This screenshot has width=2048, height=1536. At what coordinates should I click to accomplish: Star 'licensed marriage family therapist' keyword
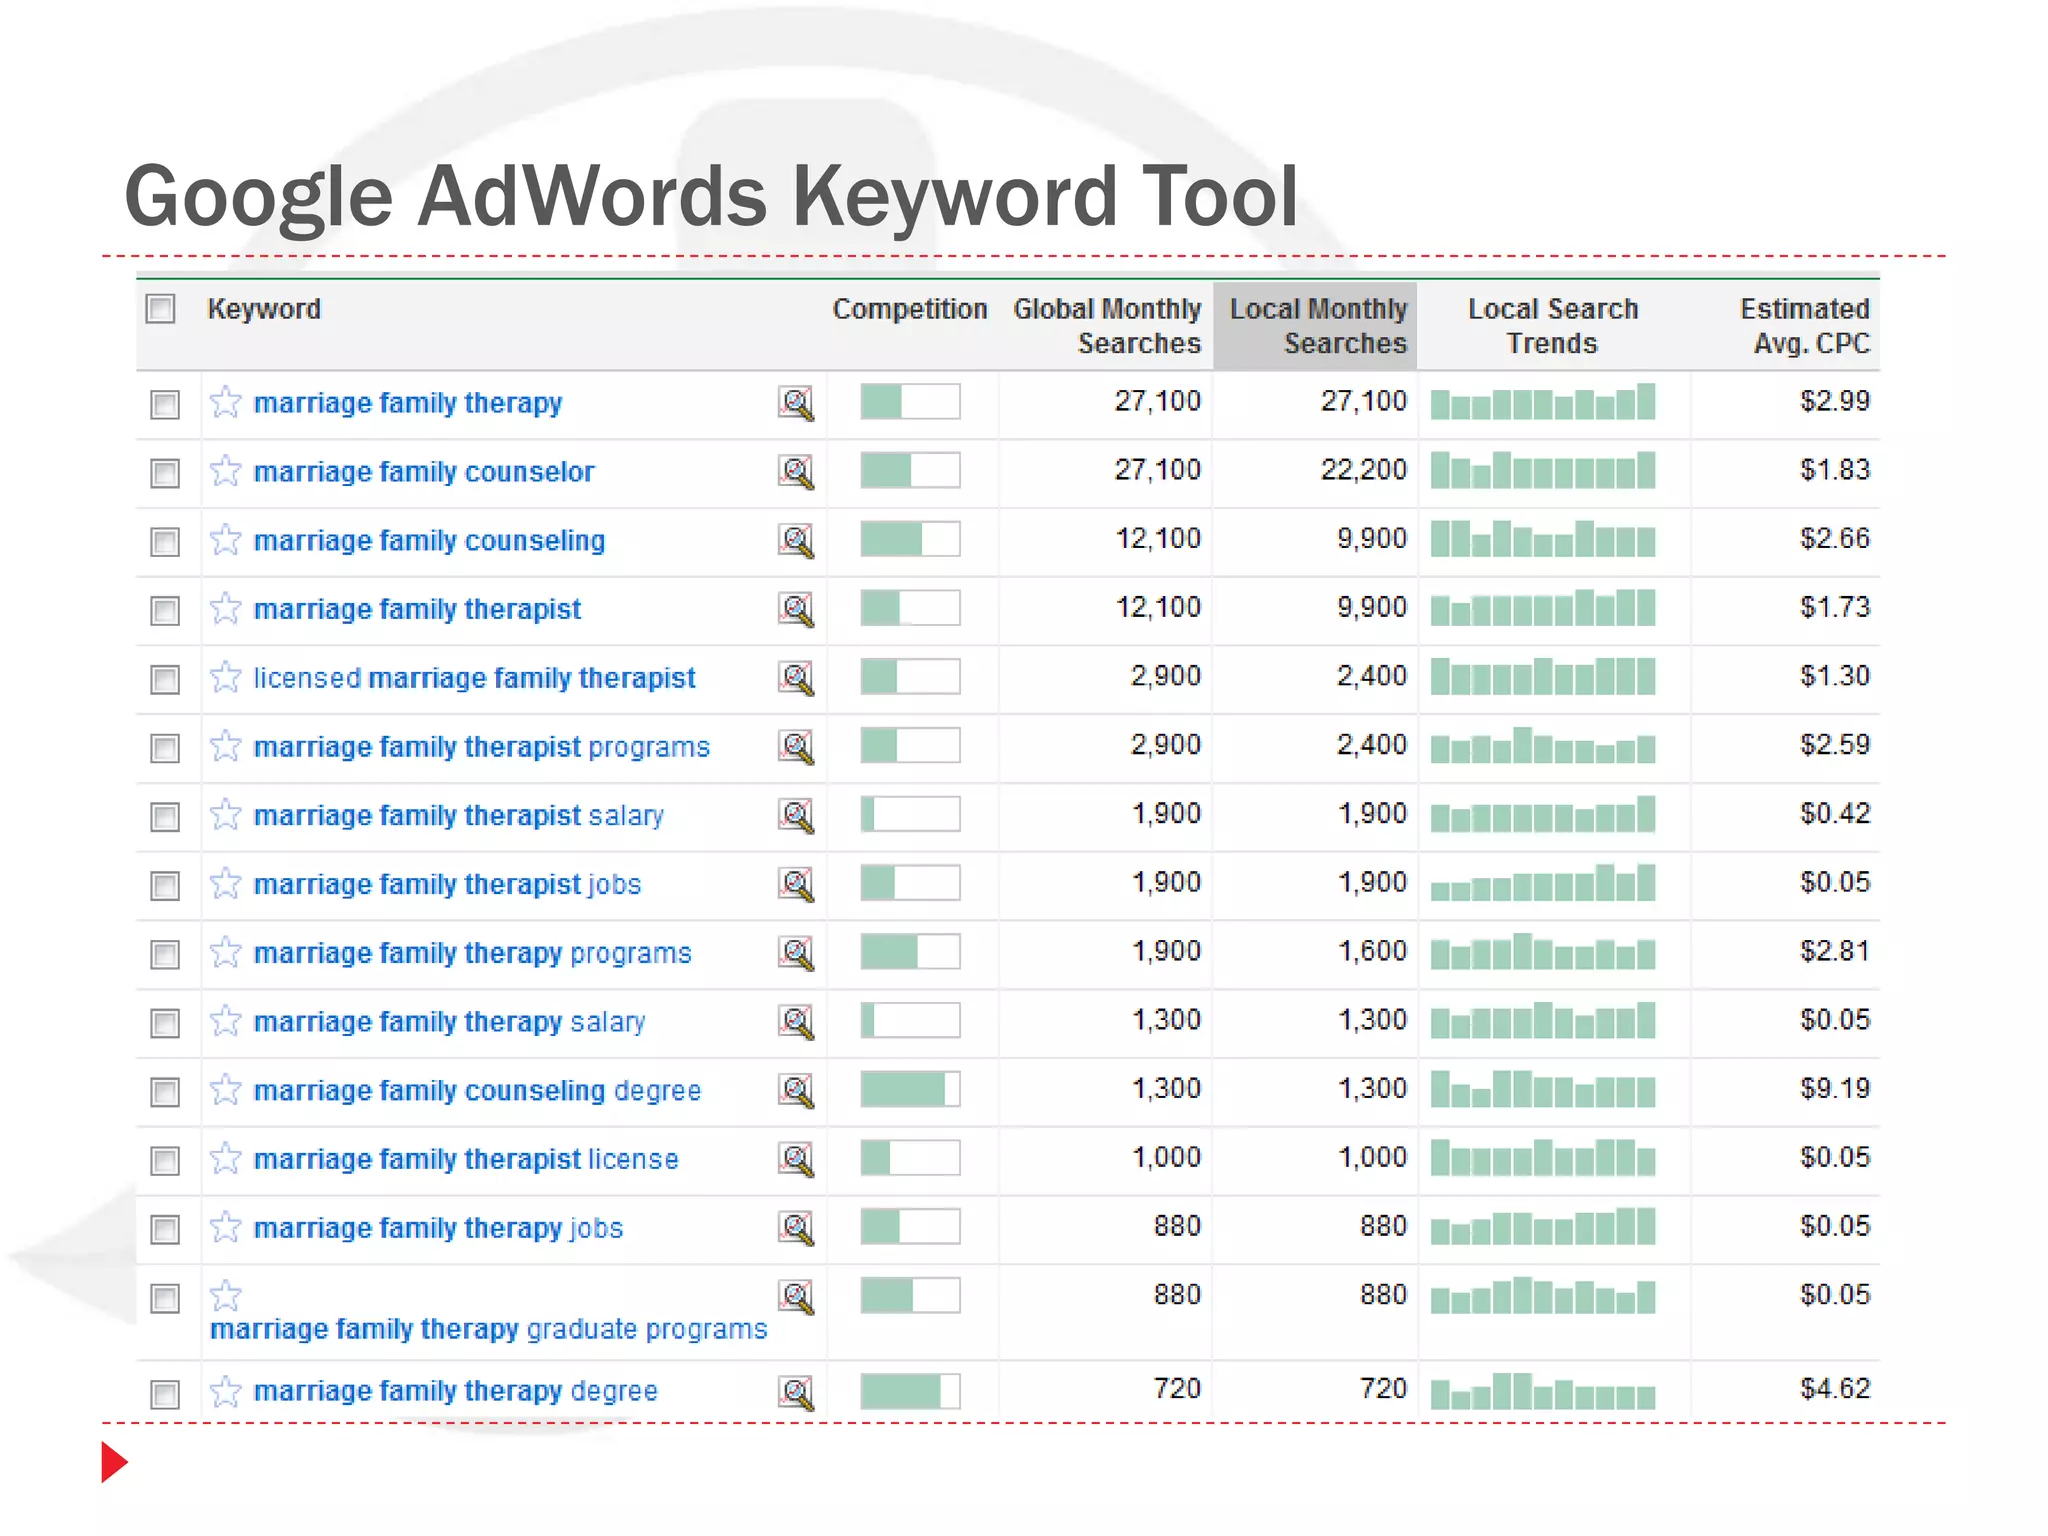[x=226, y=677]
